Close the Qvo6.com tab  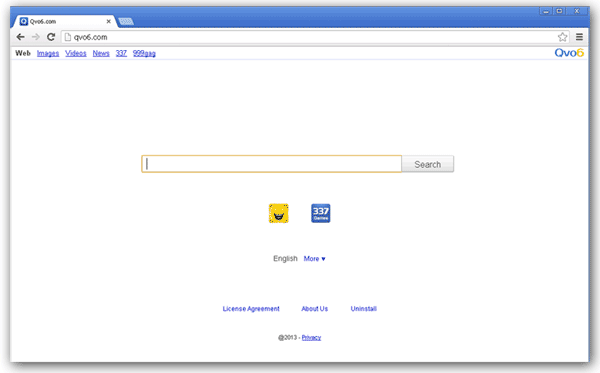click(x=109, y=21)
